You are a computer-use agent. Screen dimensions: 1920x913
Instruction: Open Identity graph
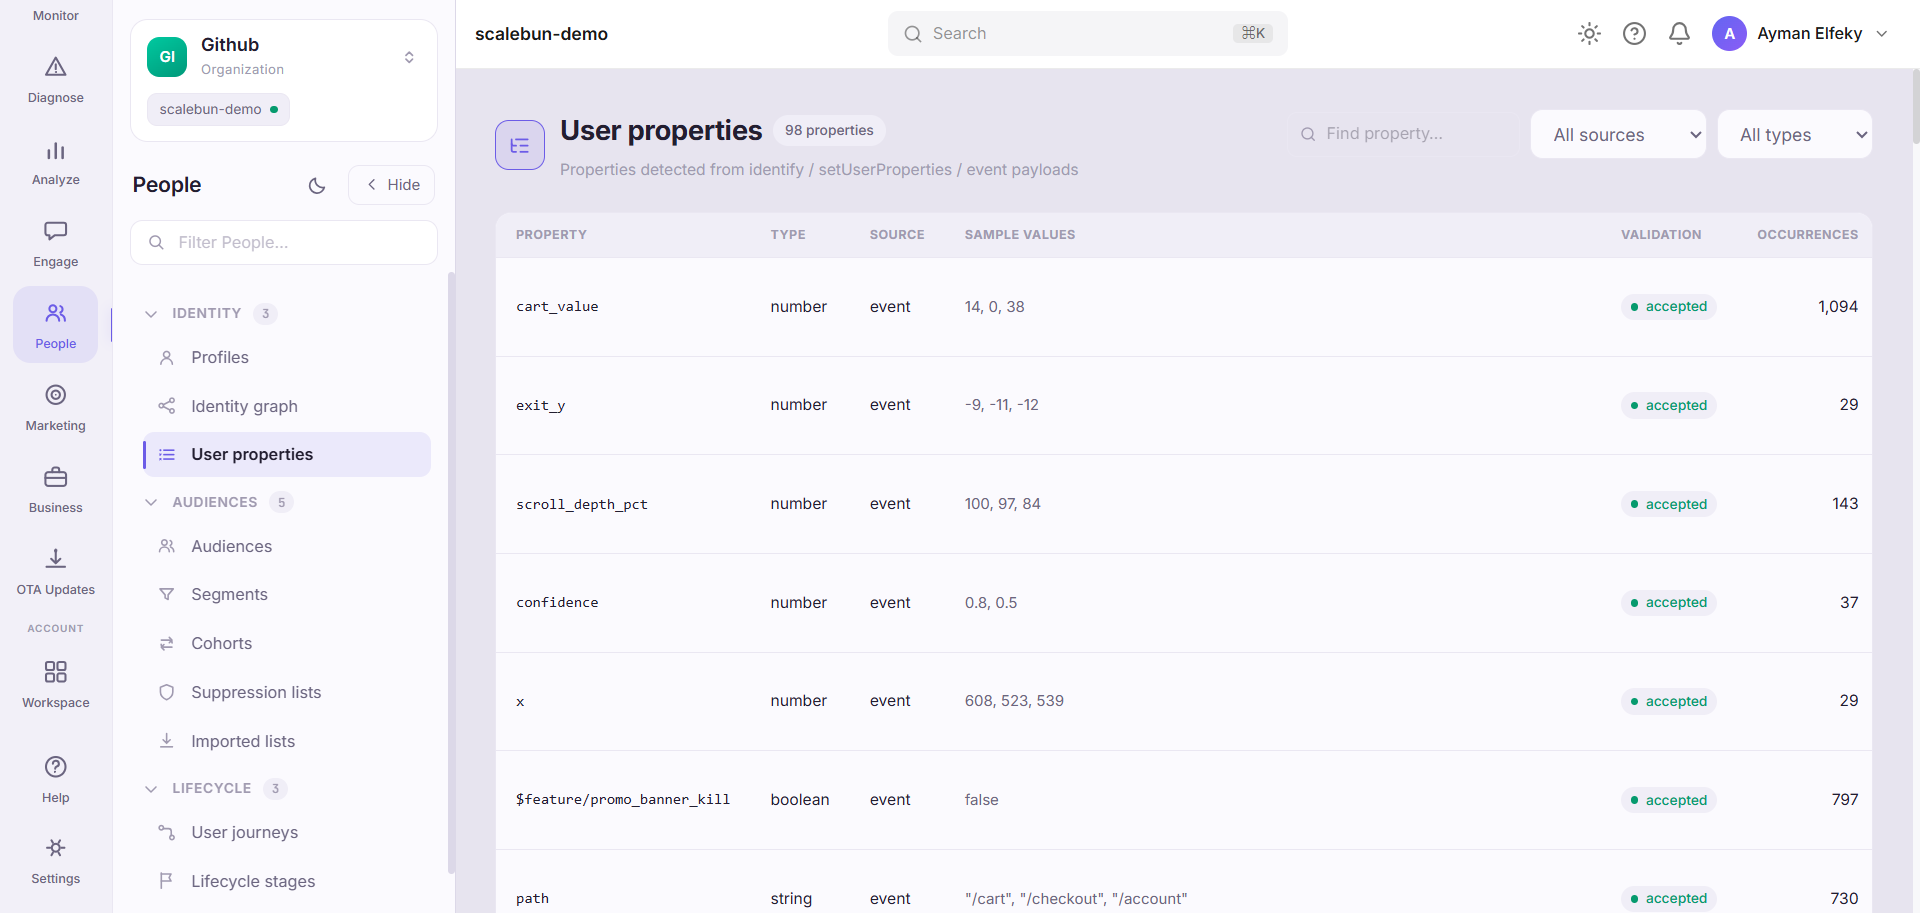point(287,406)
